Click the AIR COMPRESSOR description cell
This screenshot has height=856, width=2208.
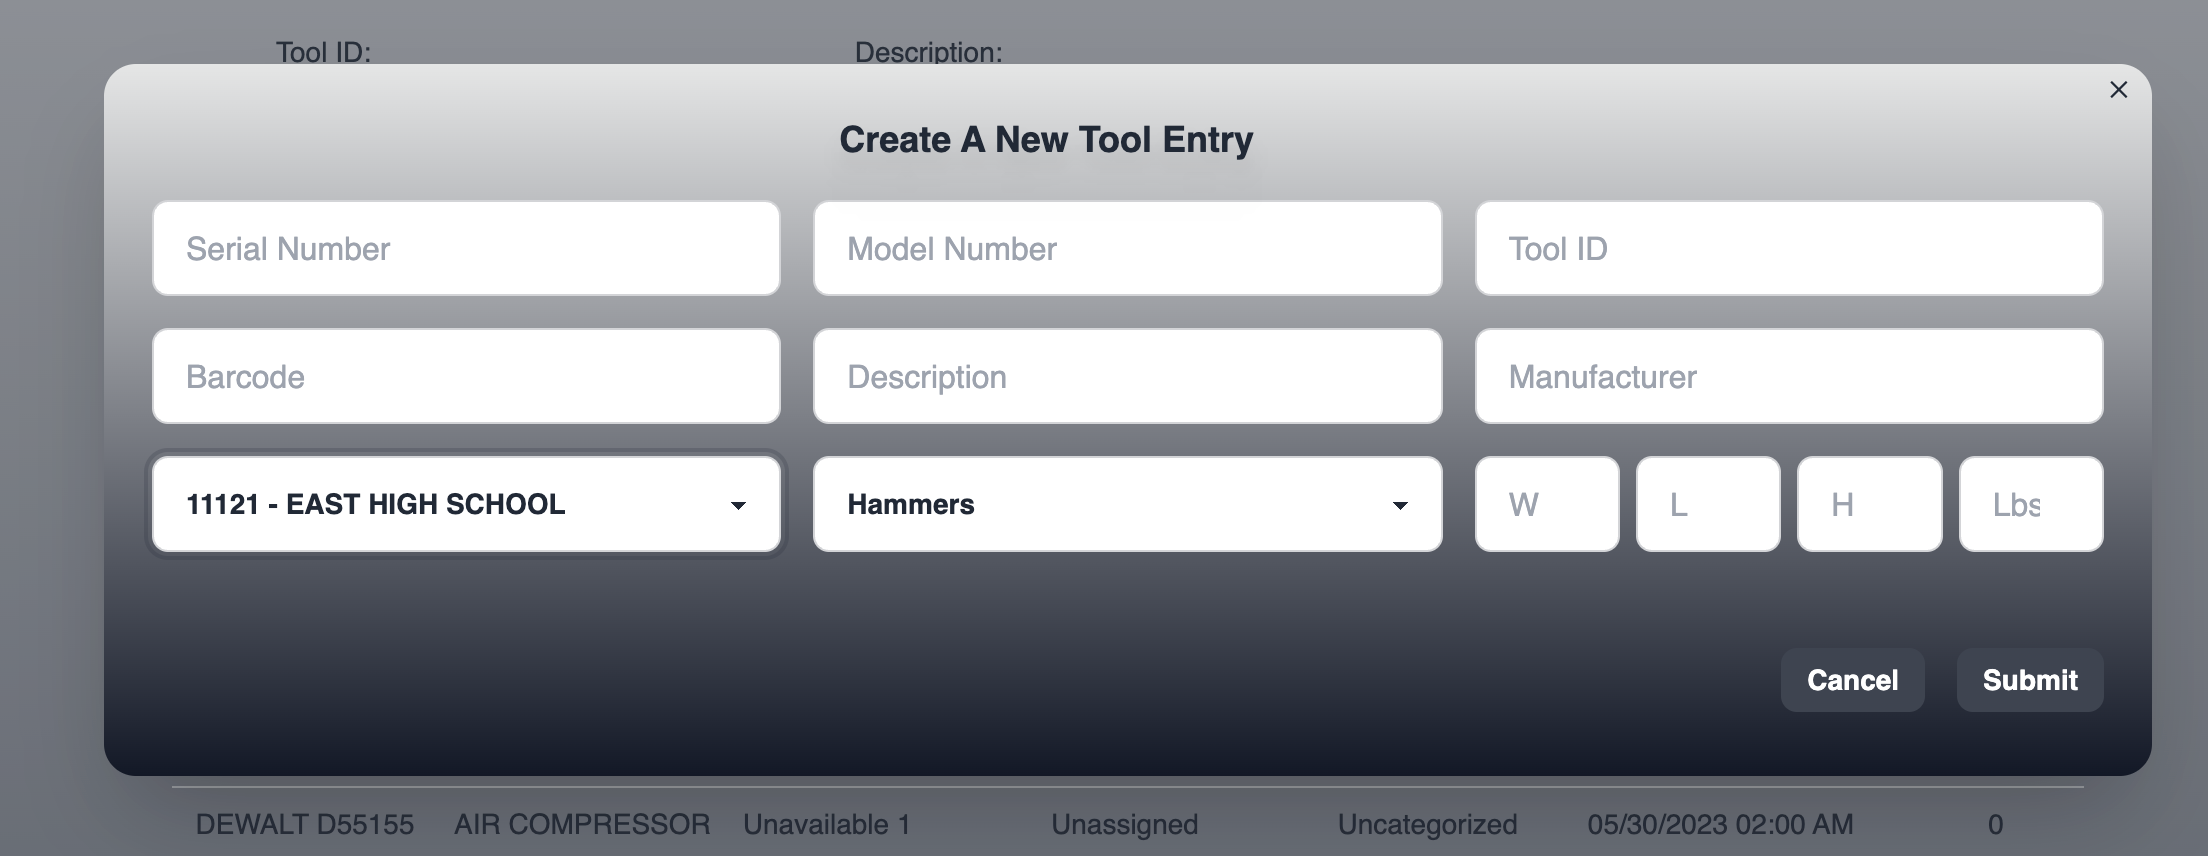coord(582,825)
